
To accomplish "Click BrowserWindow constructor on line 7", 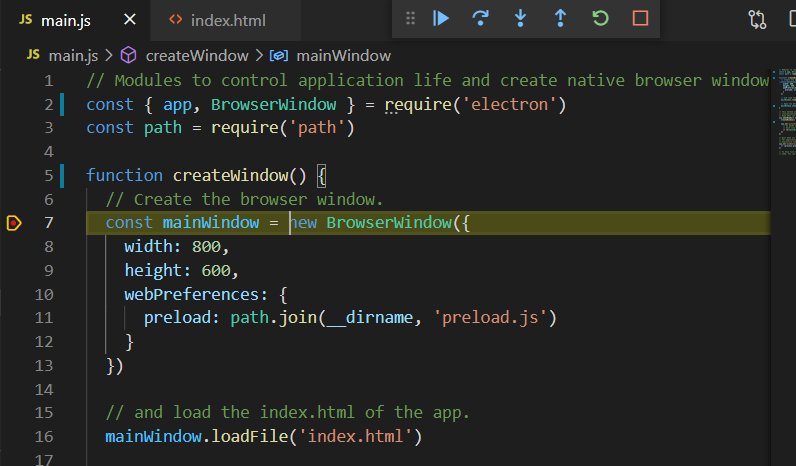I will pos(389,223).
